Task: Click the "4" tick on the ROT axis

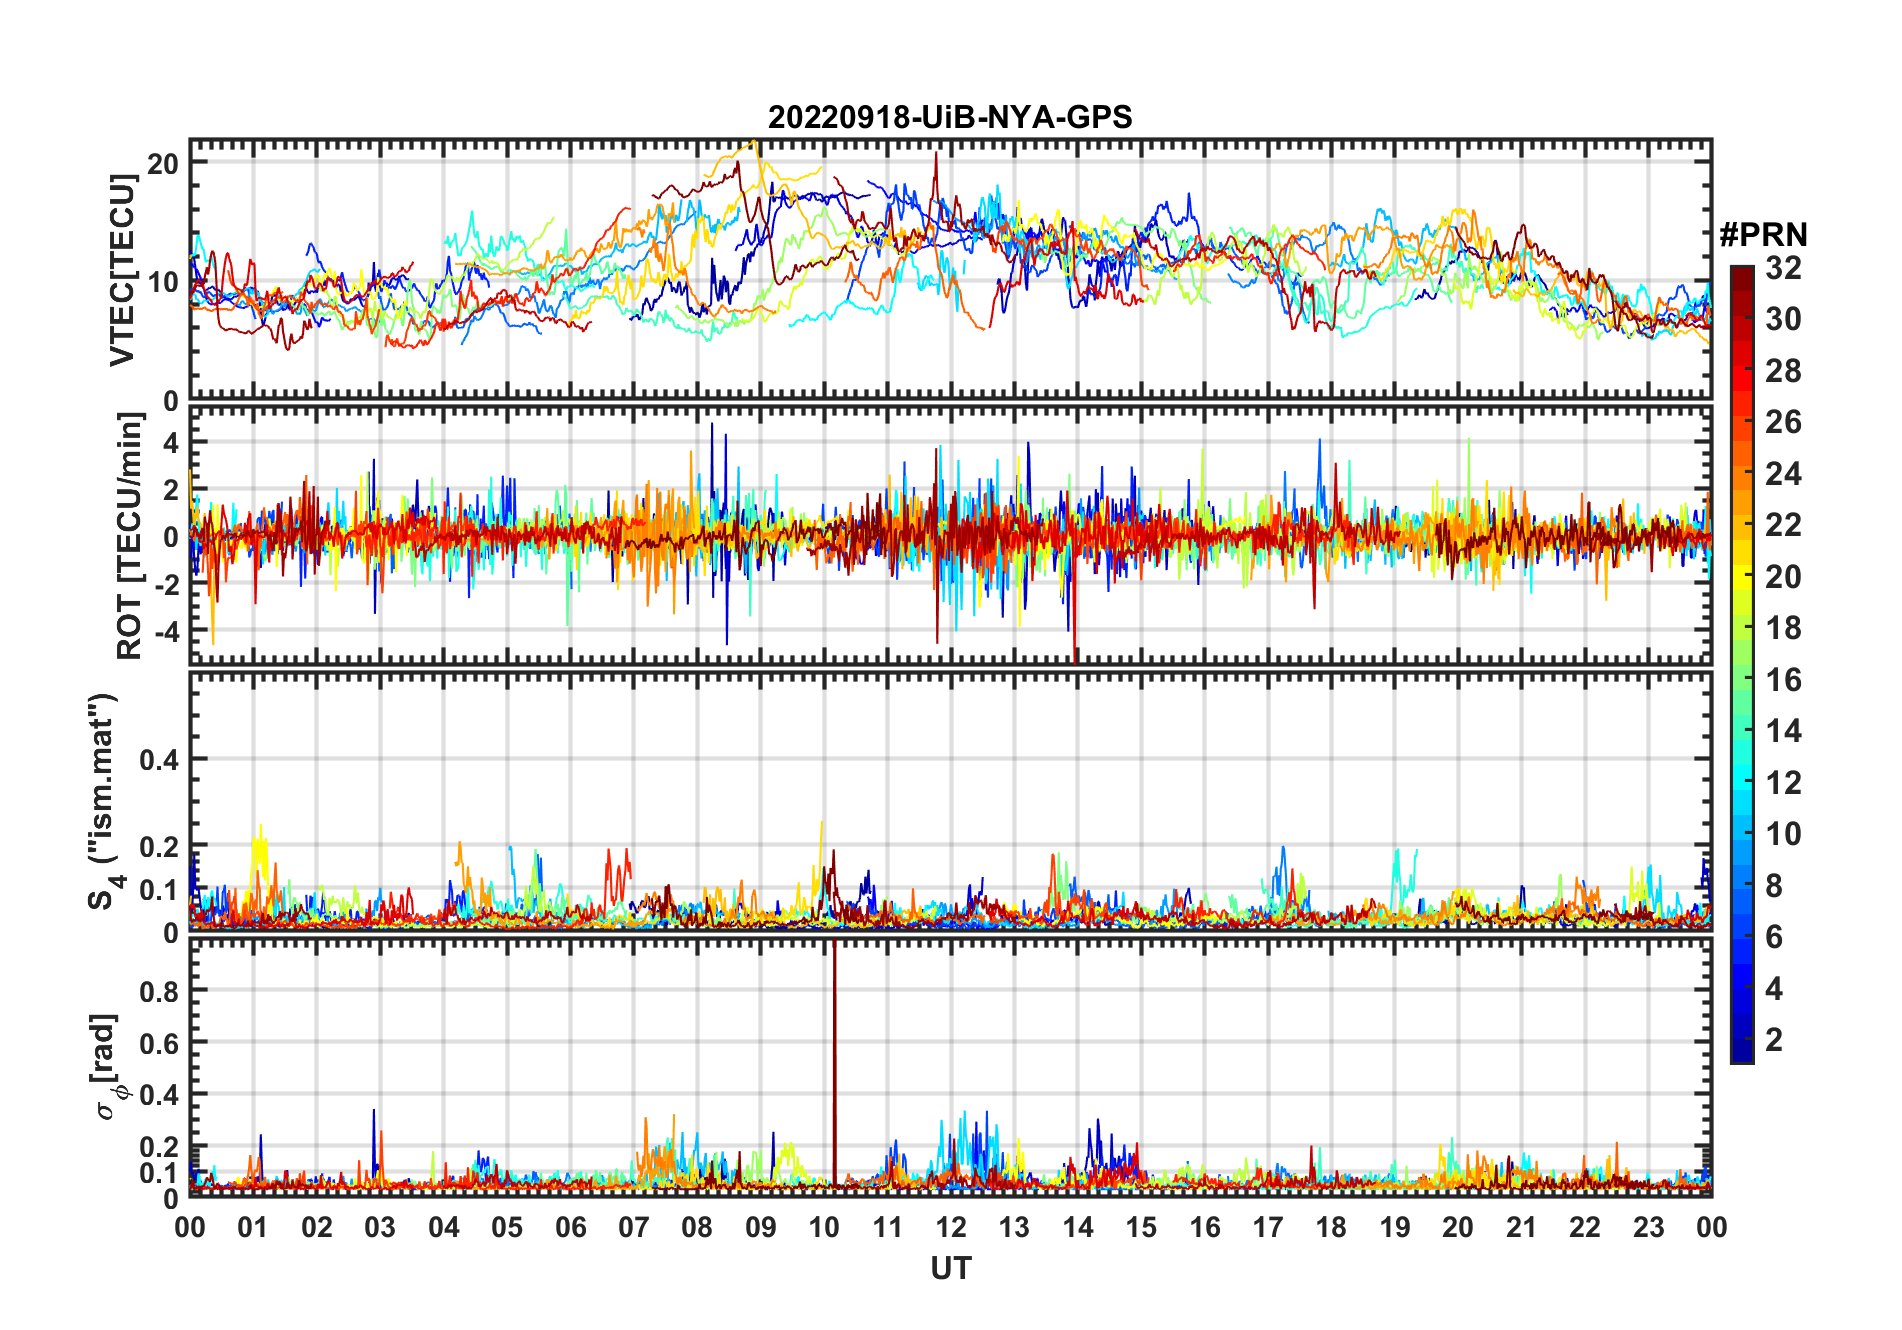Action: coord(171,442)
